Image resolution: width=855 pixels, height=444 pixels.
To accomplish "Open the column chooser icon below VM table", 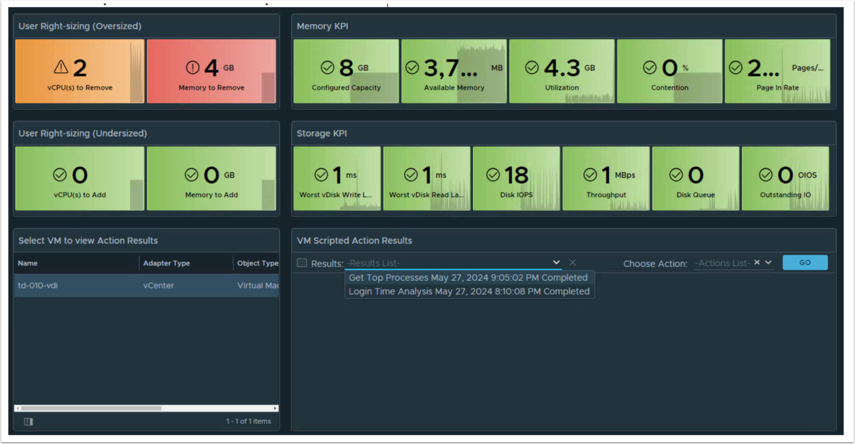I will (x=28, y=421).
